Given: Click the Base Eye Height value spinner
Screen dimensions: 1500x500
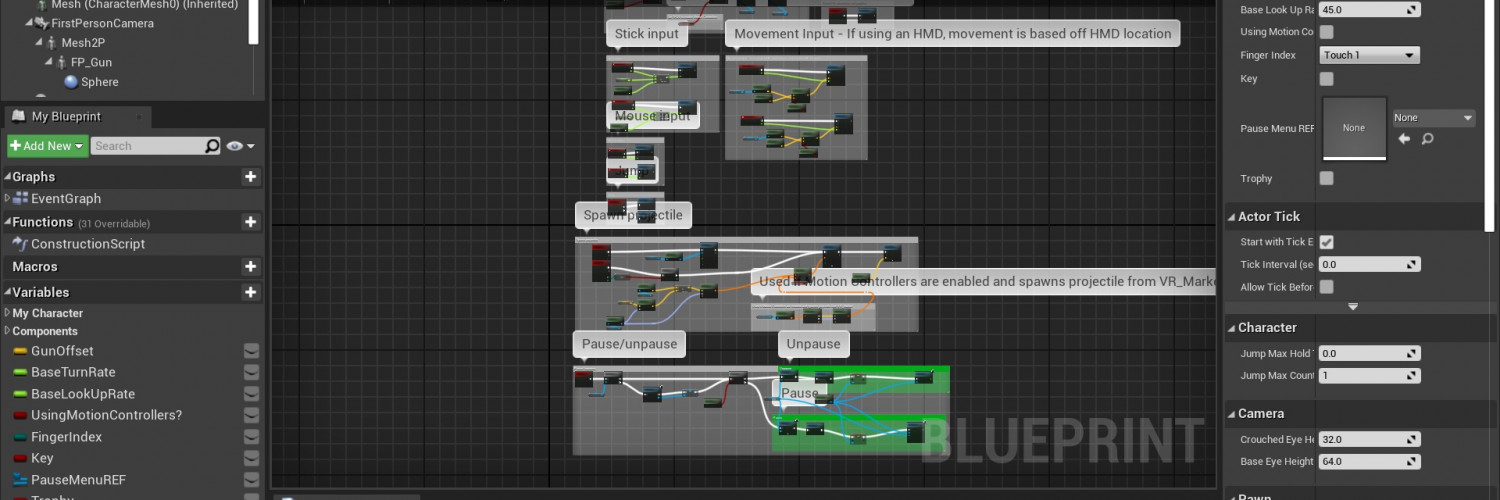Looking at the screenshot, I should (1369, 462).
